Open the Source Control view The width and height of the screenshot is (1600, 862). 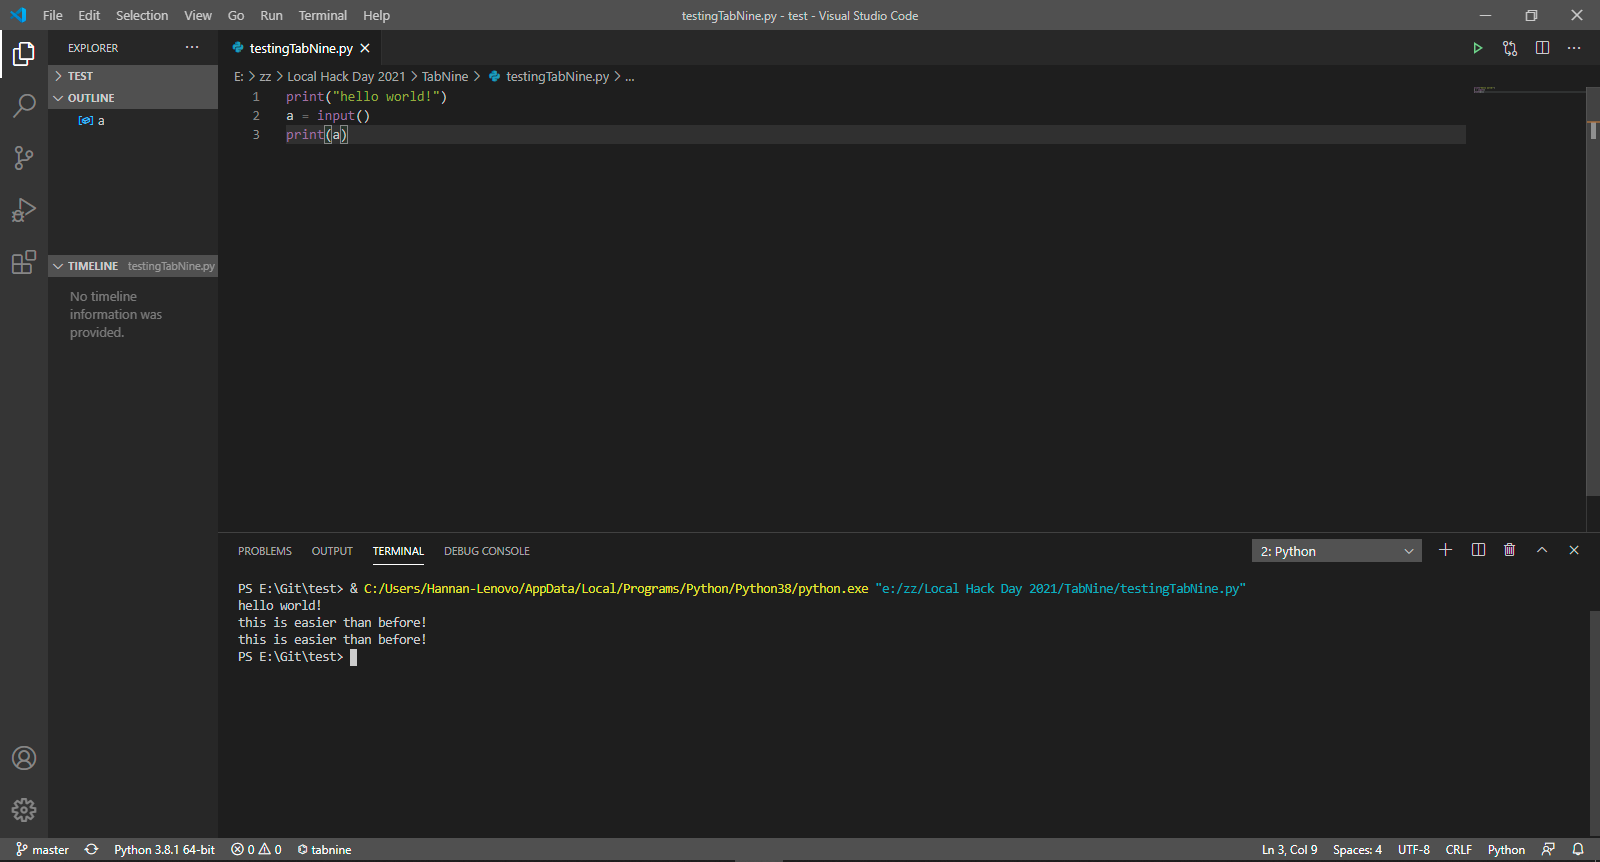point(24,158)
